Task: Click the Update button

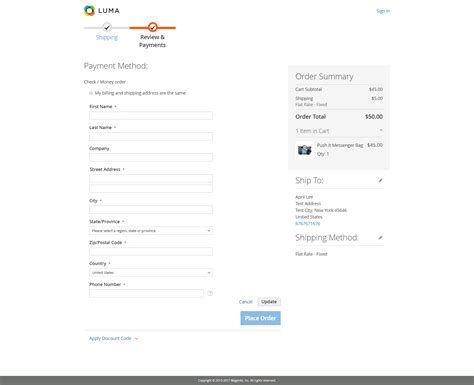Action: tap(269, 302)
